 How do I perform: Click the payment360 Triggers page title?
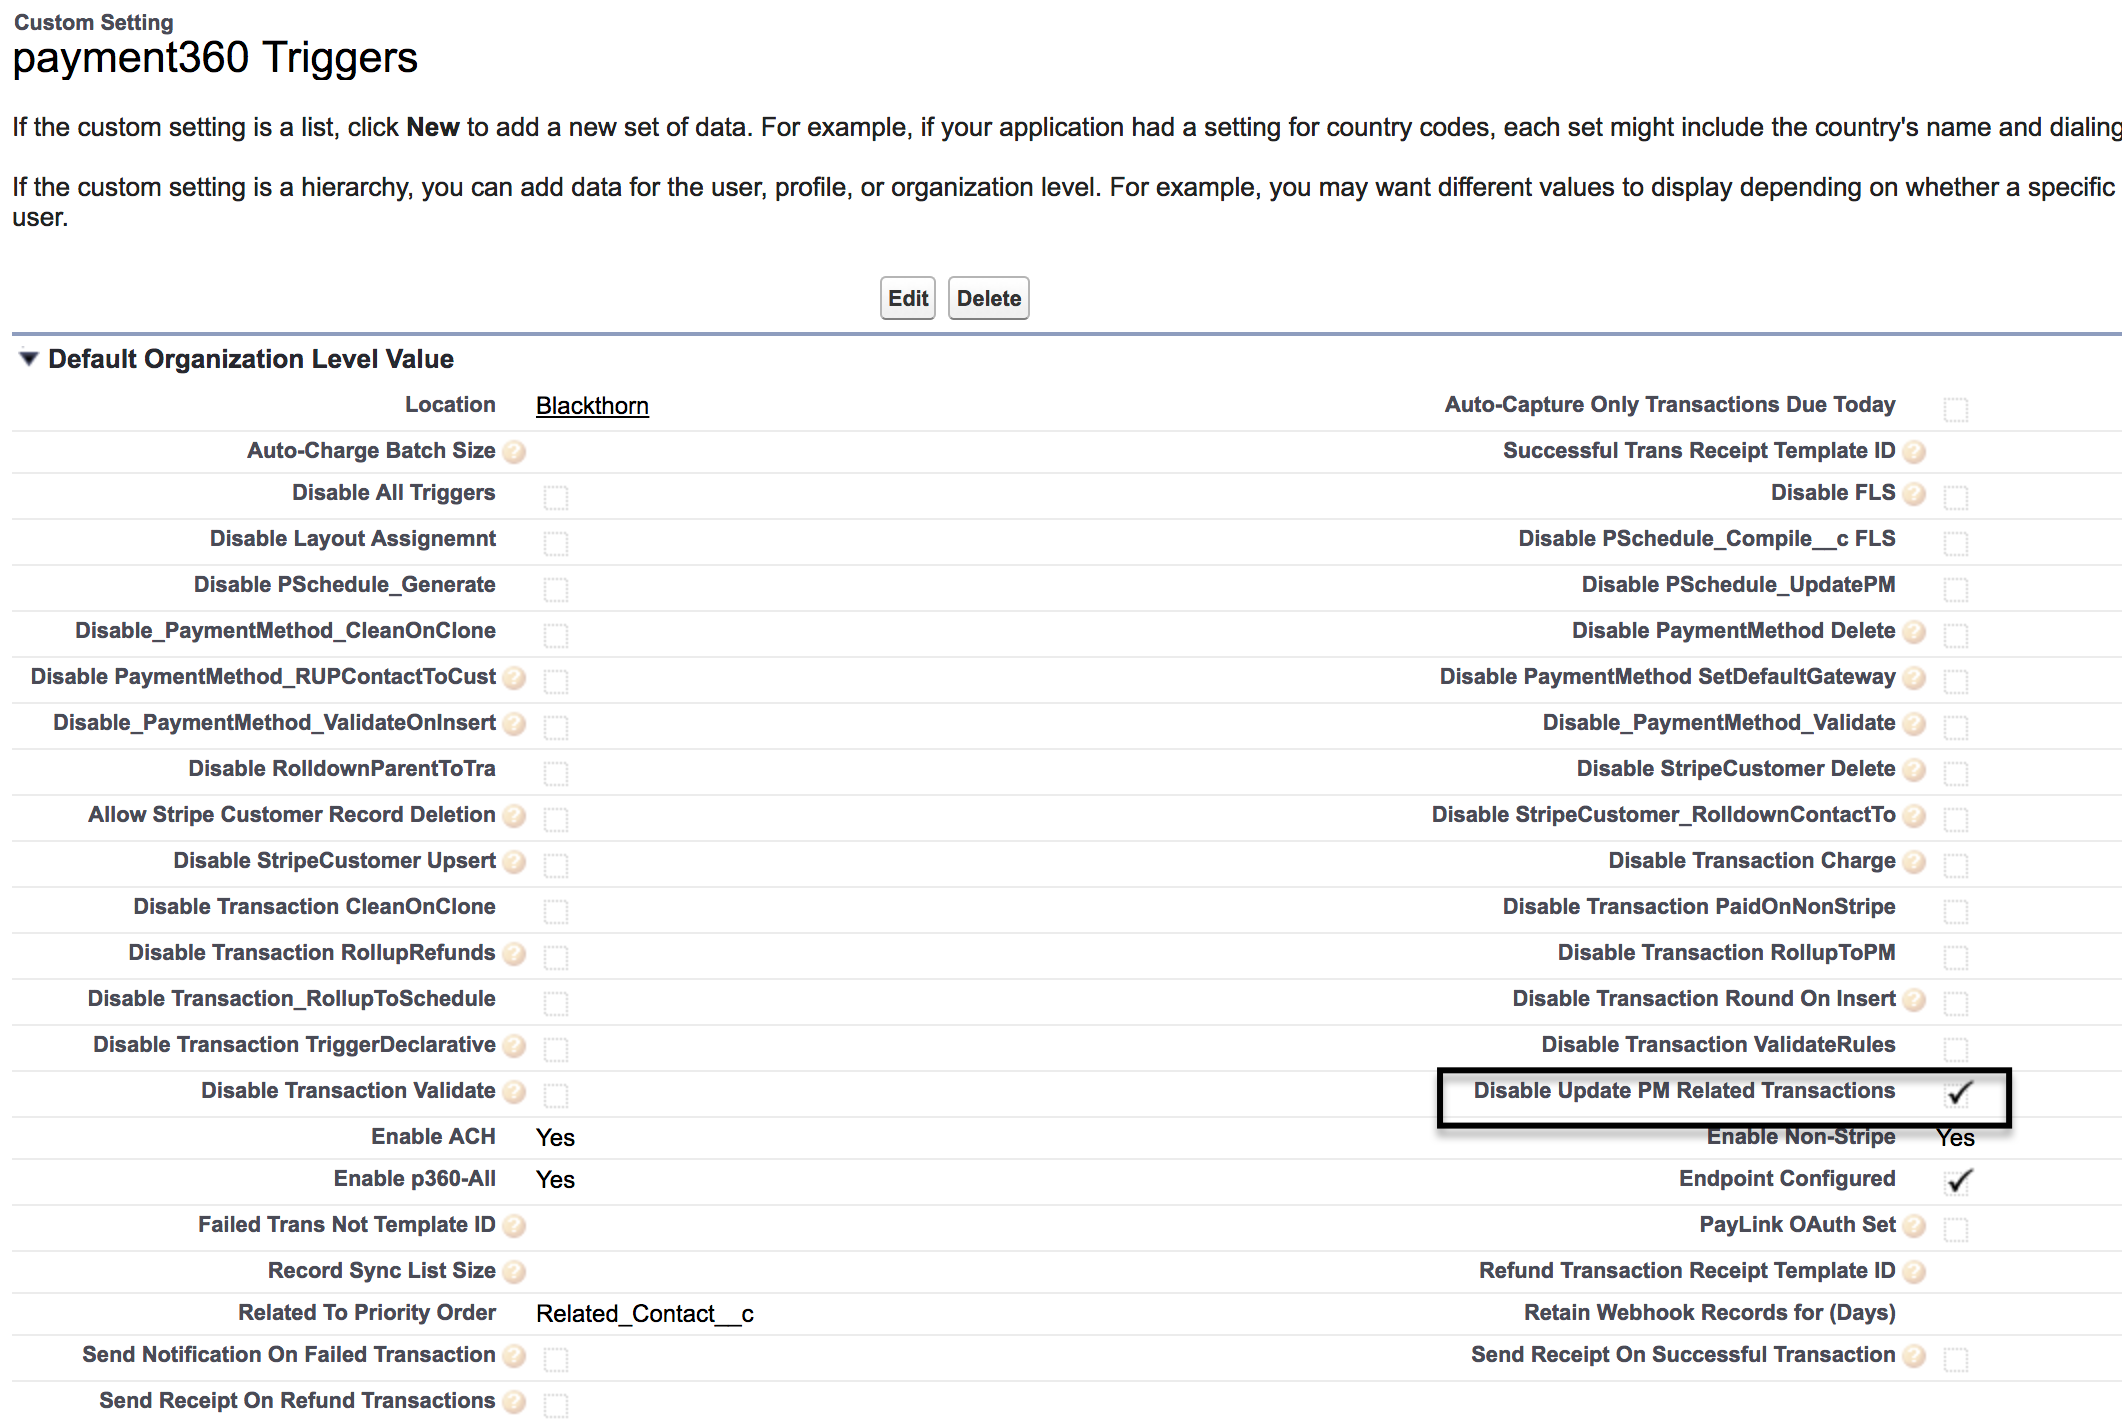coord(215,58)
